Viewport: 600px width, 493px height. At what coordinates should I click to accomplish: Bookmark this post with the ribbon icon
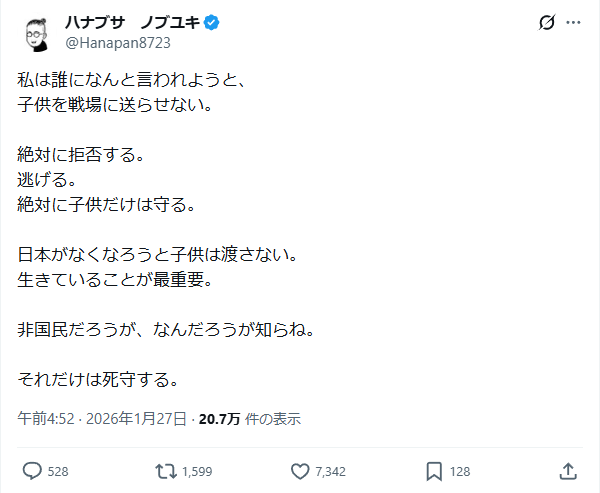coord(435,470)
